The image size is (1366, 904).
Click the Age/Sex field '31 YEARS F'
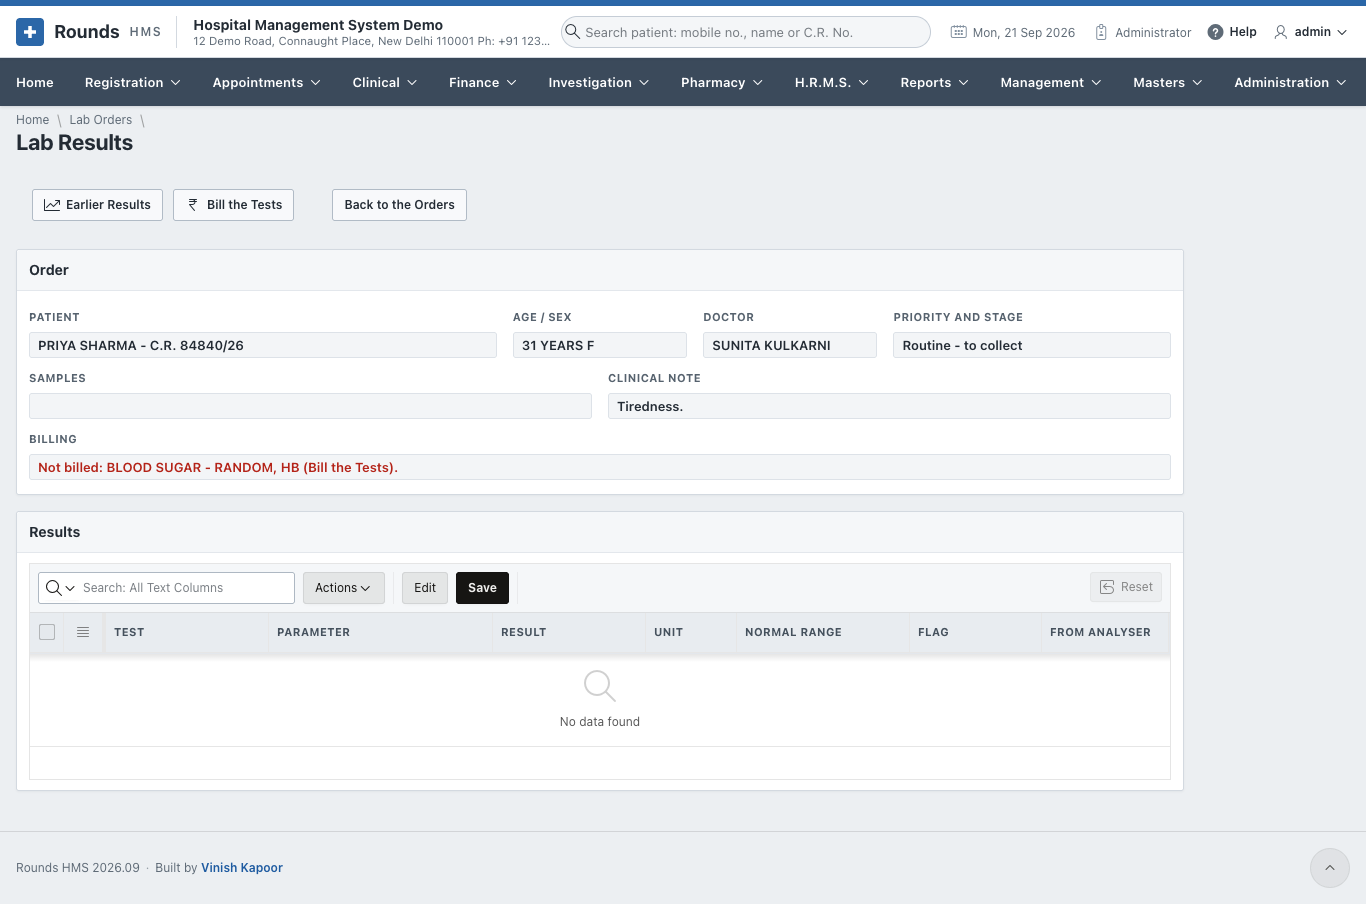click(600, 345)
